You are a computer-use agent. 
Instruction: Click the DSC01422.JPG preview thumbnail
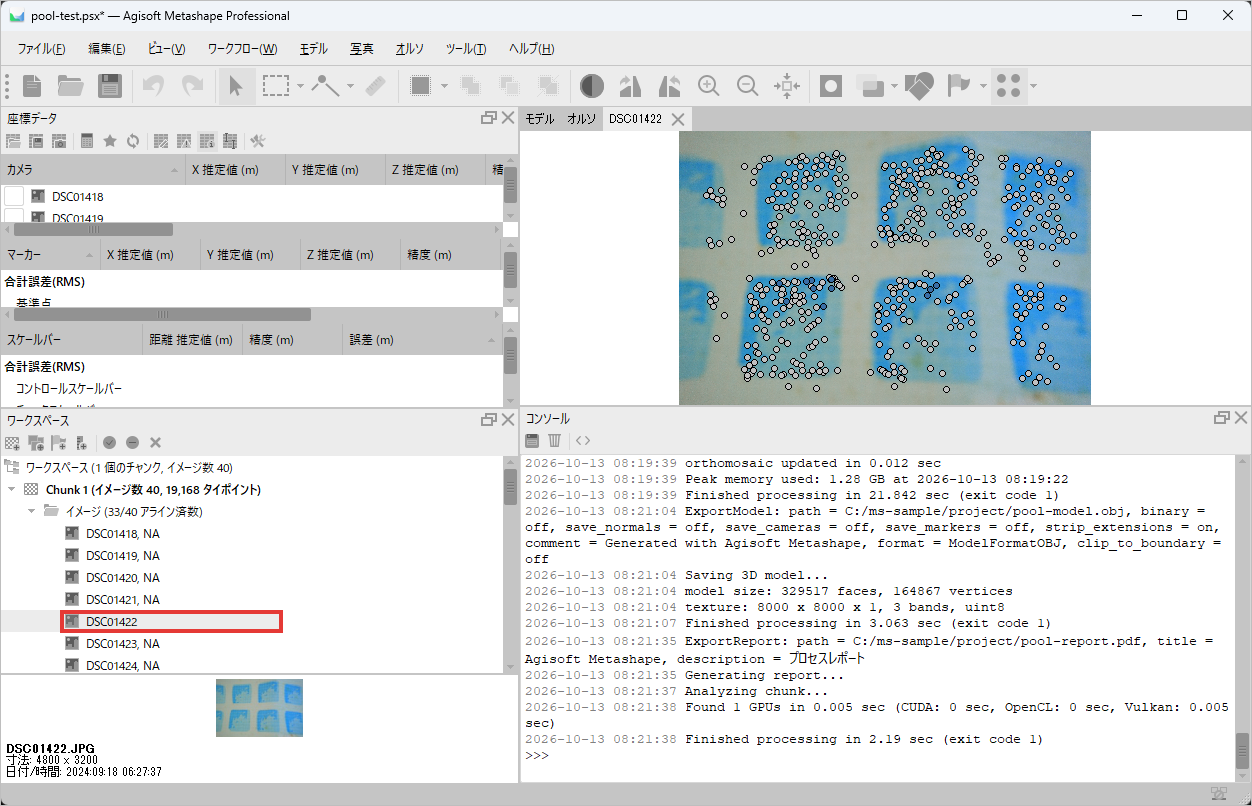pos(259,708)
